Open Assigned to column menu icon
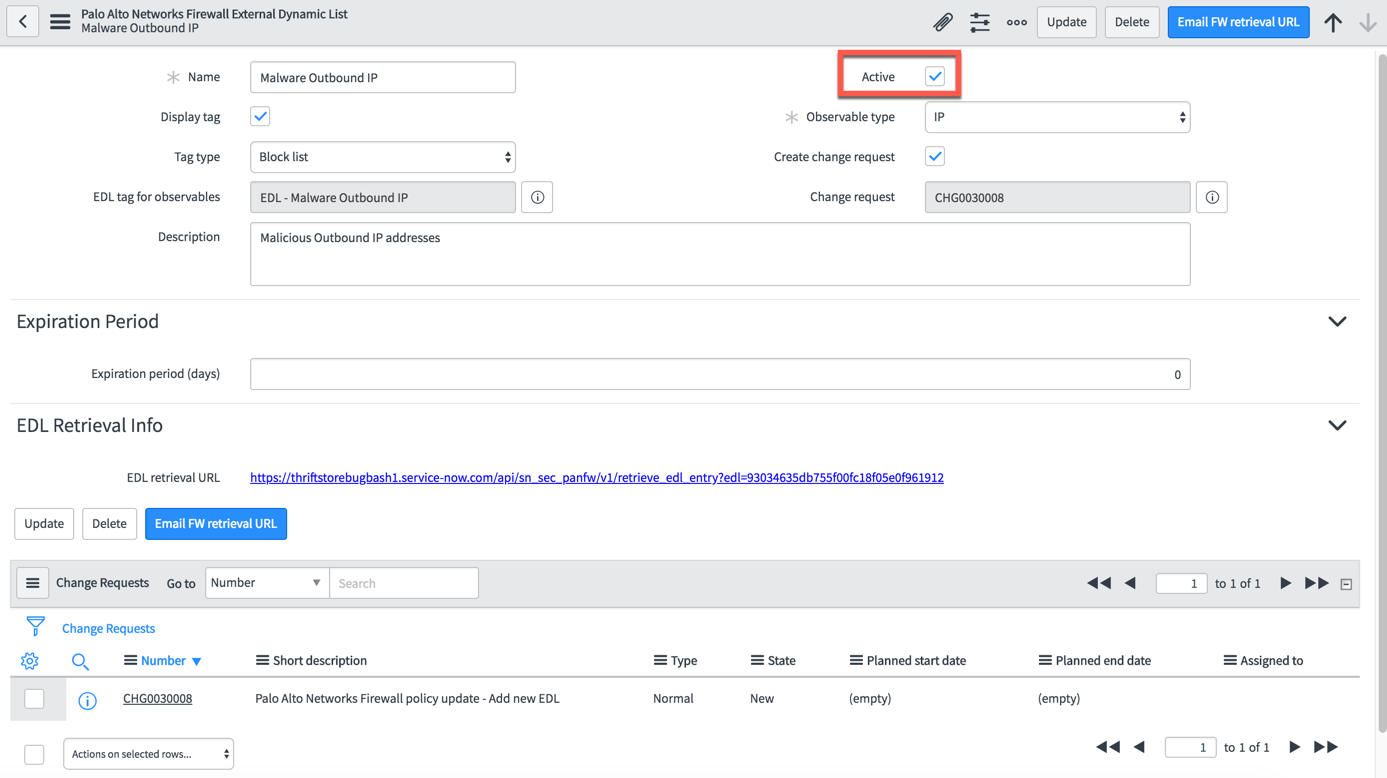Image resolution: width=1387 pixels, height=778 pixels. click(1230, 660)
